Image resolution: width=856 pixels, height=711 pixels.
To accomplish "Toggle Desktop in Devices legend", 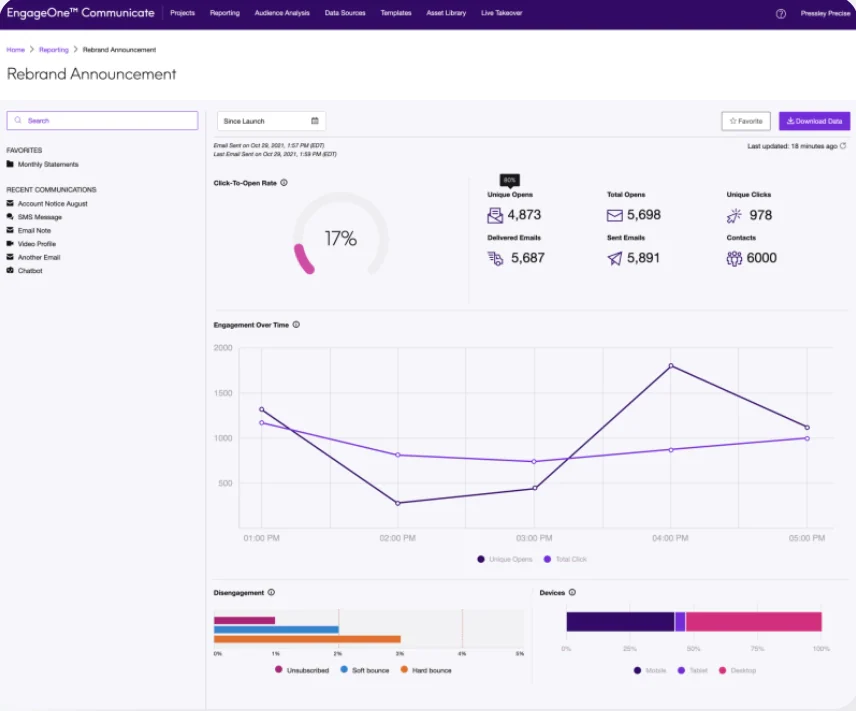I will [737, 670].
